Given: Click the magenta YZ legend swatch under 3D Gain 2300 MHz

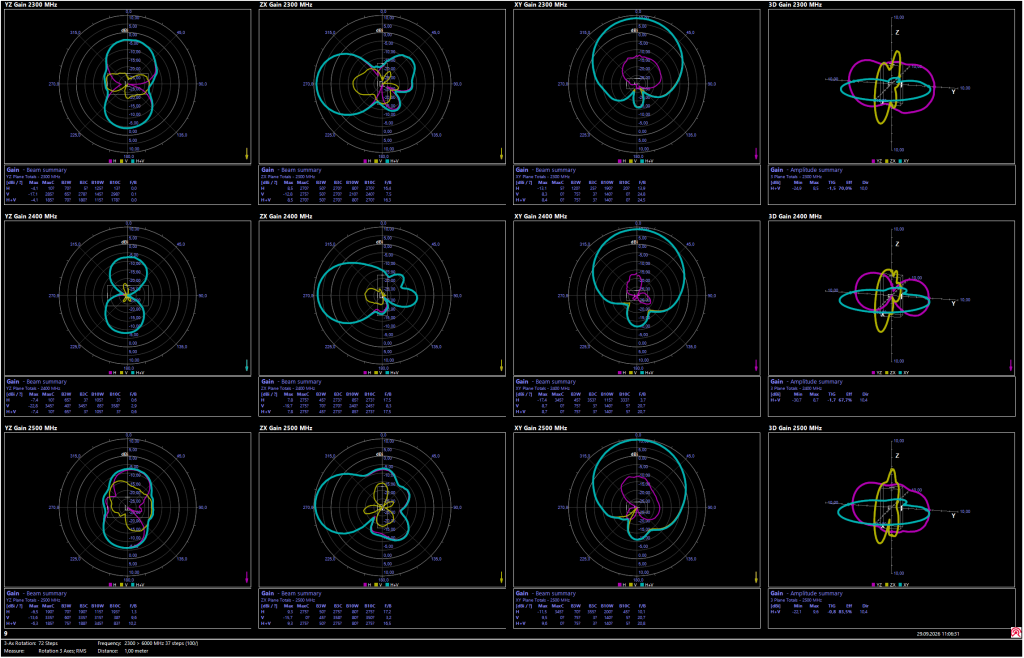Looking at the screenshot, I should coord(873,160).
